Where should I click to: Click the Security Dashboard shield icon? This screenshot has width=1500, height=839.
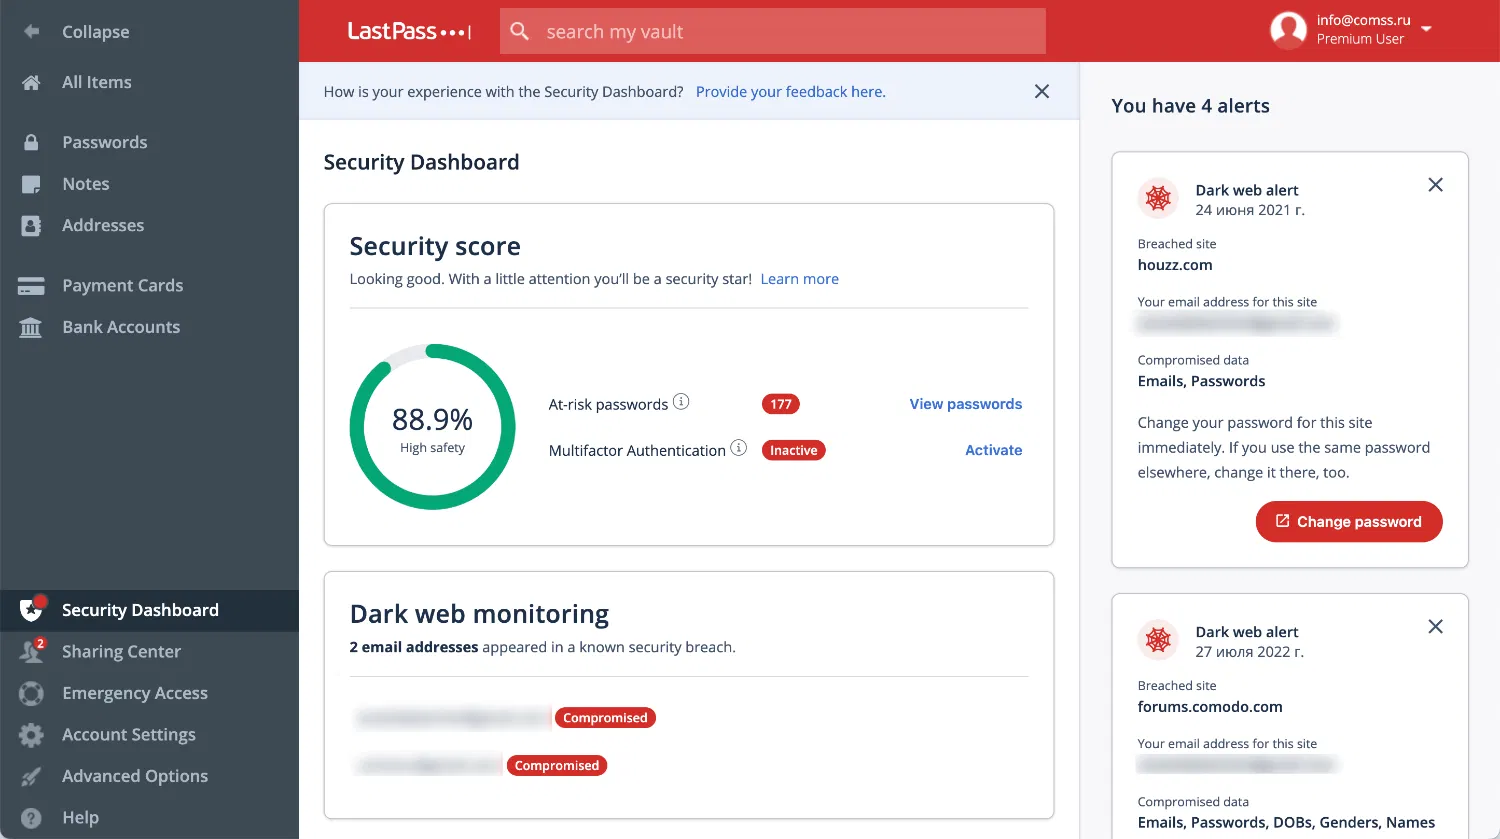pos(32,609)
